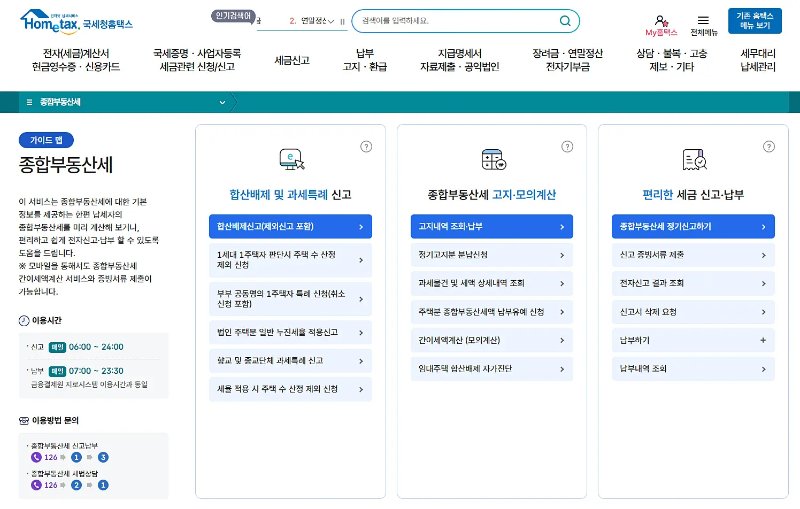800x509 pixels.
Task: Open 간이세액계산 (모의계산)
Action: [491, 340]
